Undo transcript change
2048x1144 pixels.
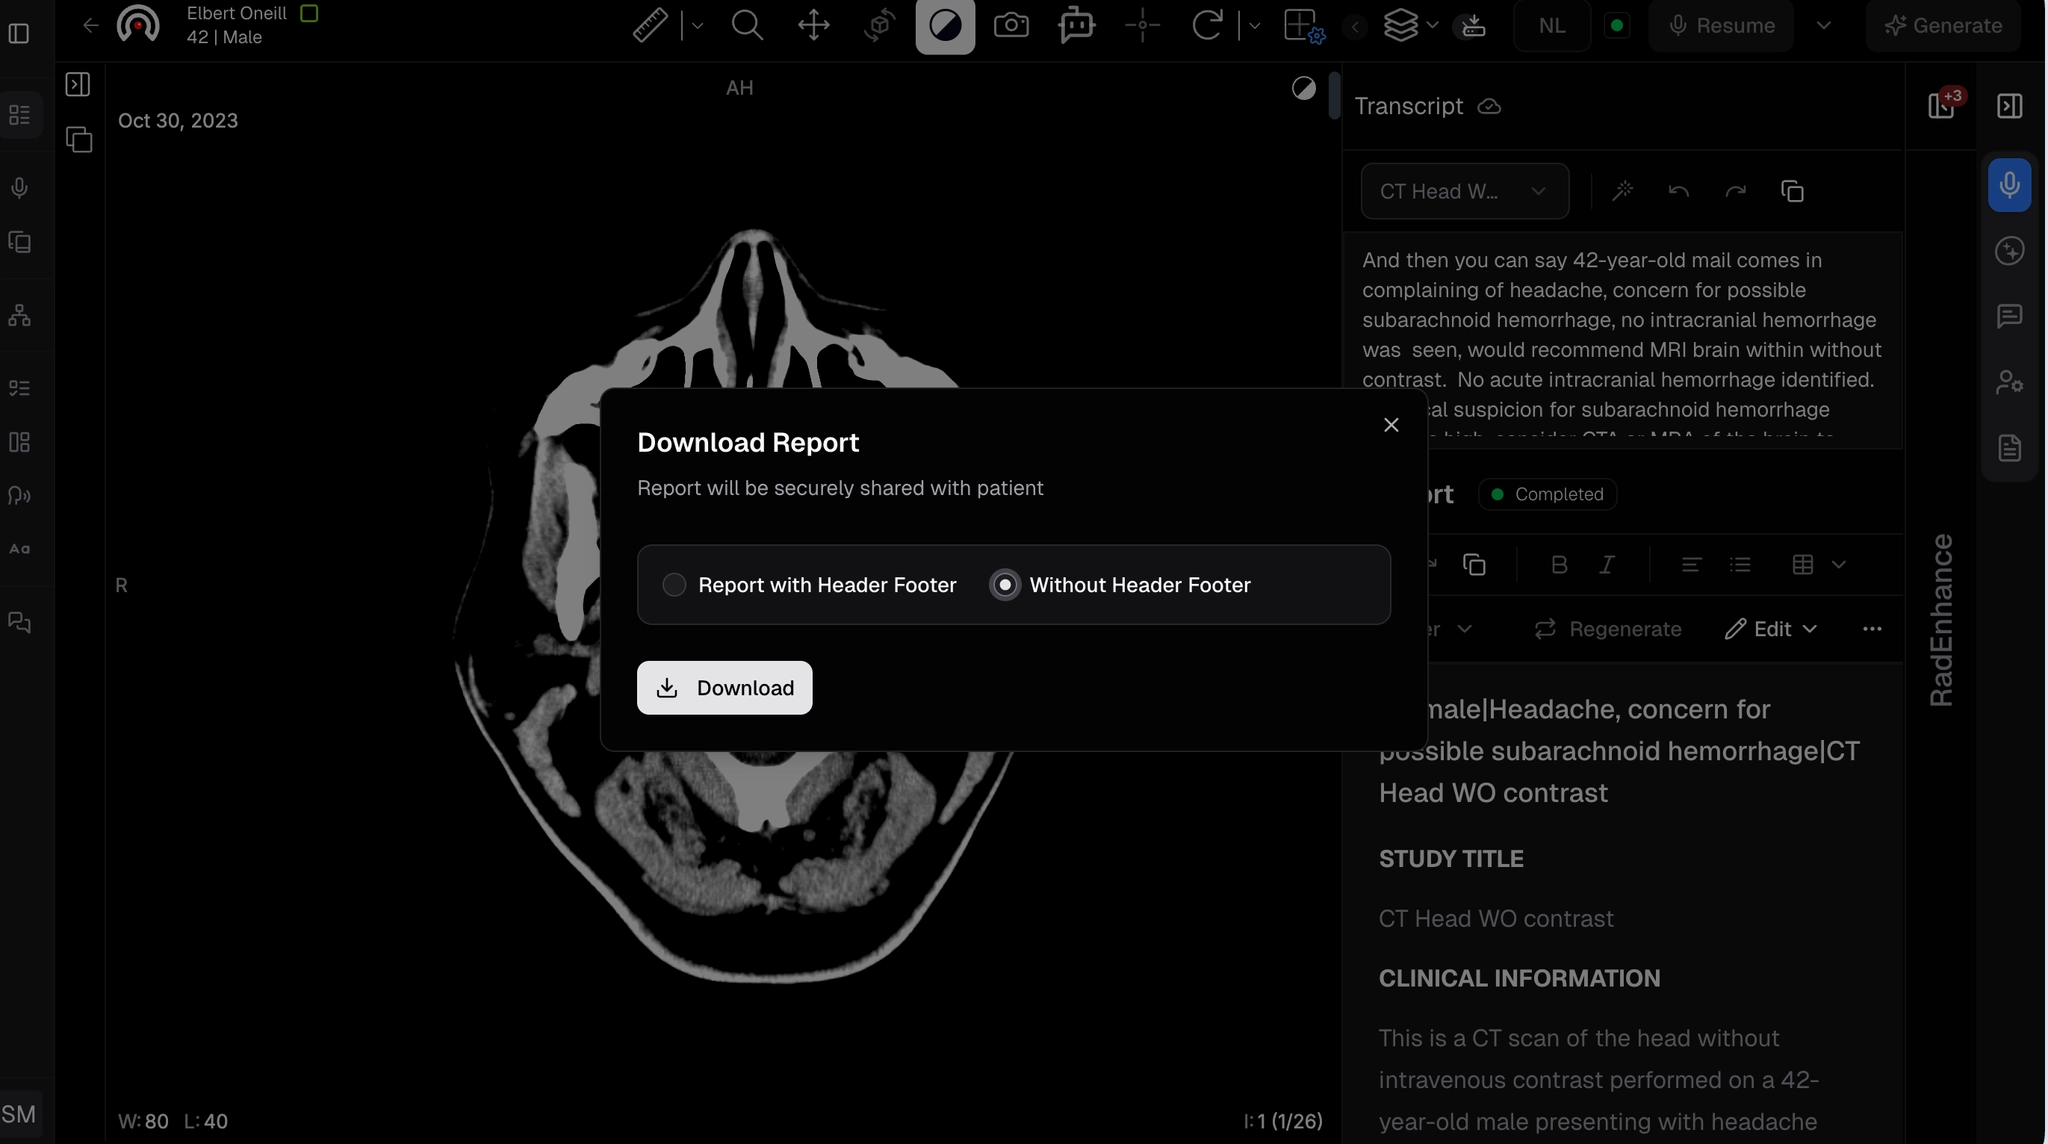1679,191
